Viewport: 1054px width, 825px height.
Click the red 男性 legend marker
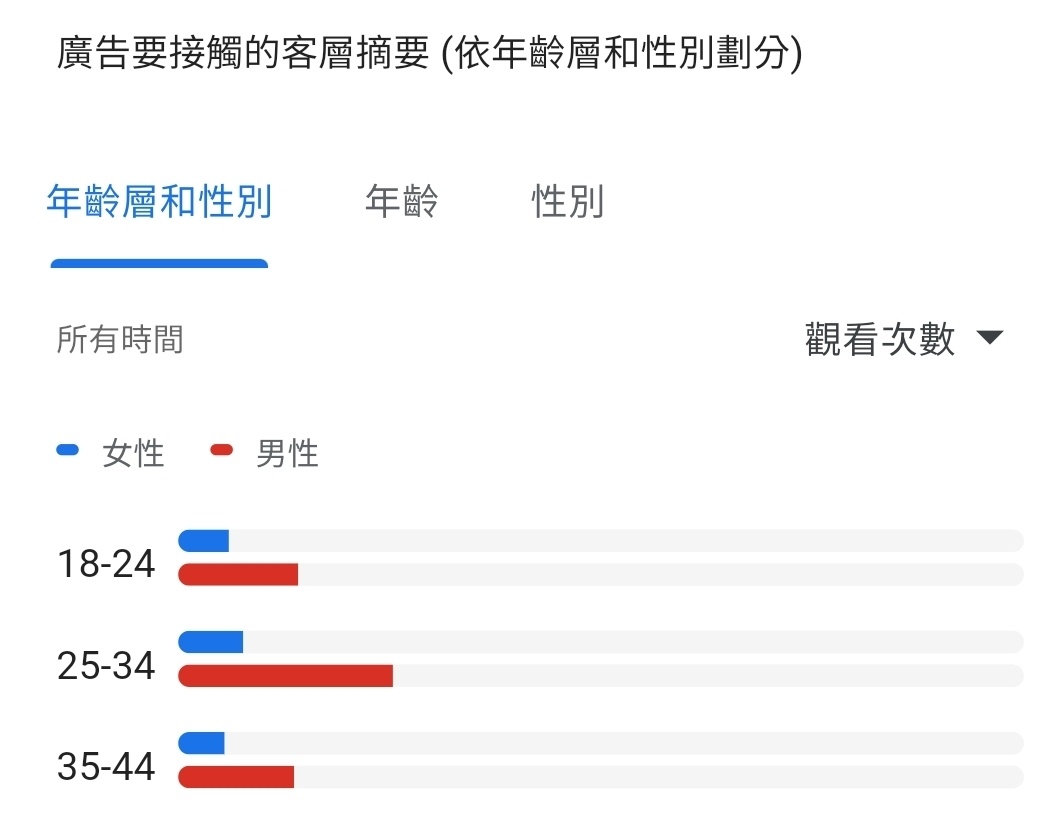(221, 450)
